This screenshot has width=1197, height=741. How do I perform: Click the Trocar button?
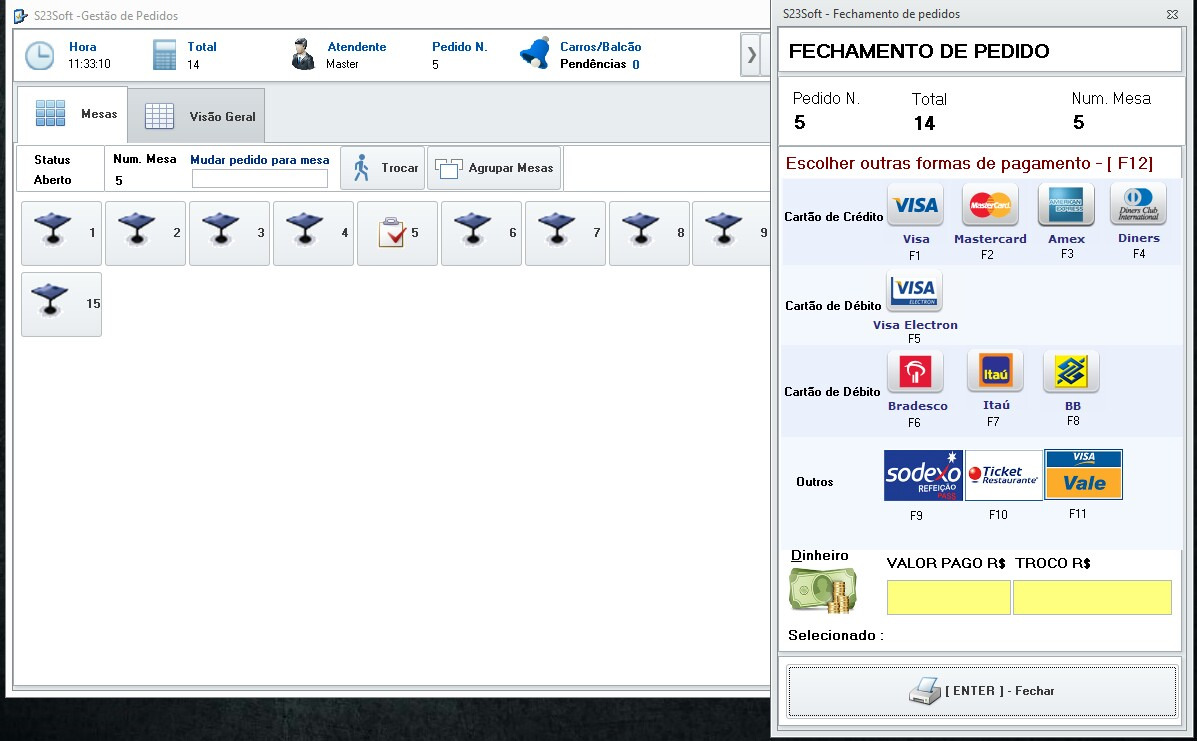point(383,168)
